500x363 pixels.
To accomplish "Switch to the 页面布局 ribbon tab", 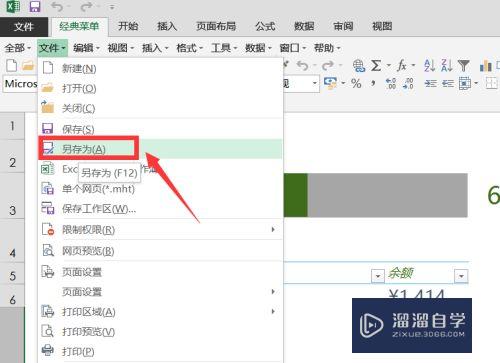I will pyautogui.click(x=216, y=26).
